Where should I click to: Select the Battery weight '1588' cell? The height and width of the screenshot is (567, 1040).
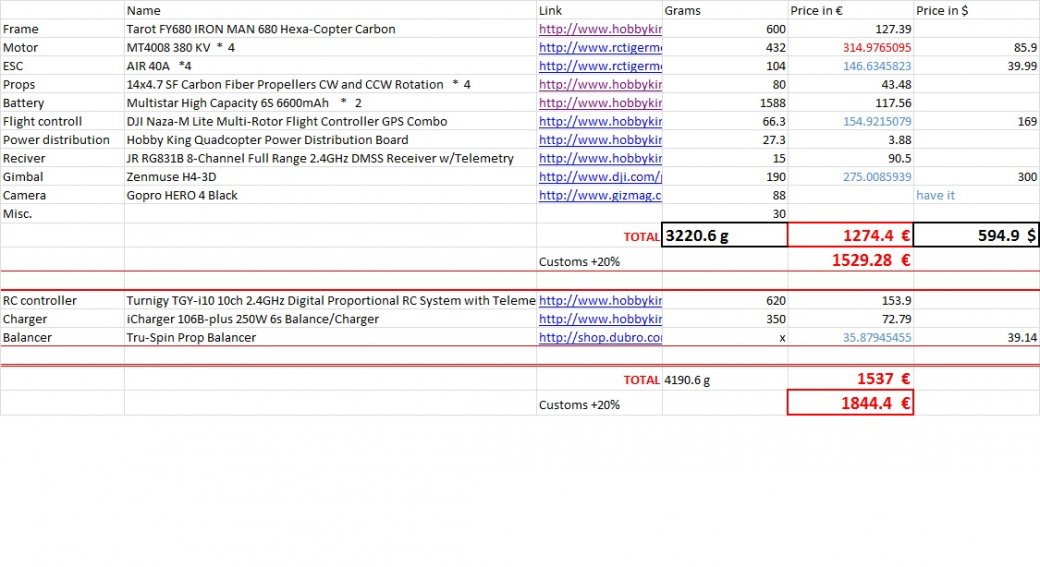[725, 103]
